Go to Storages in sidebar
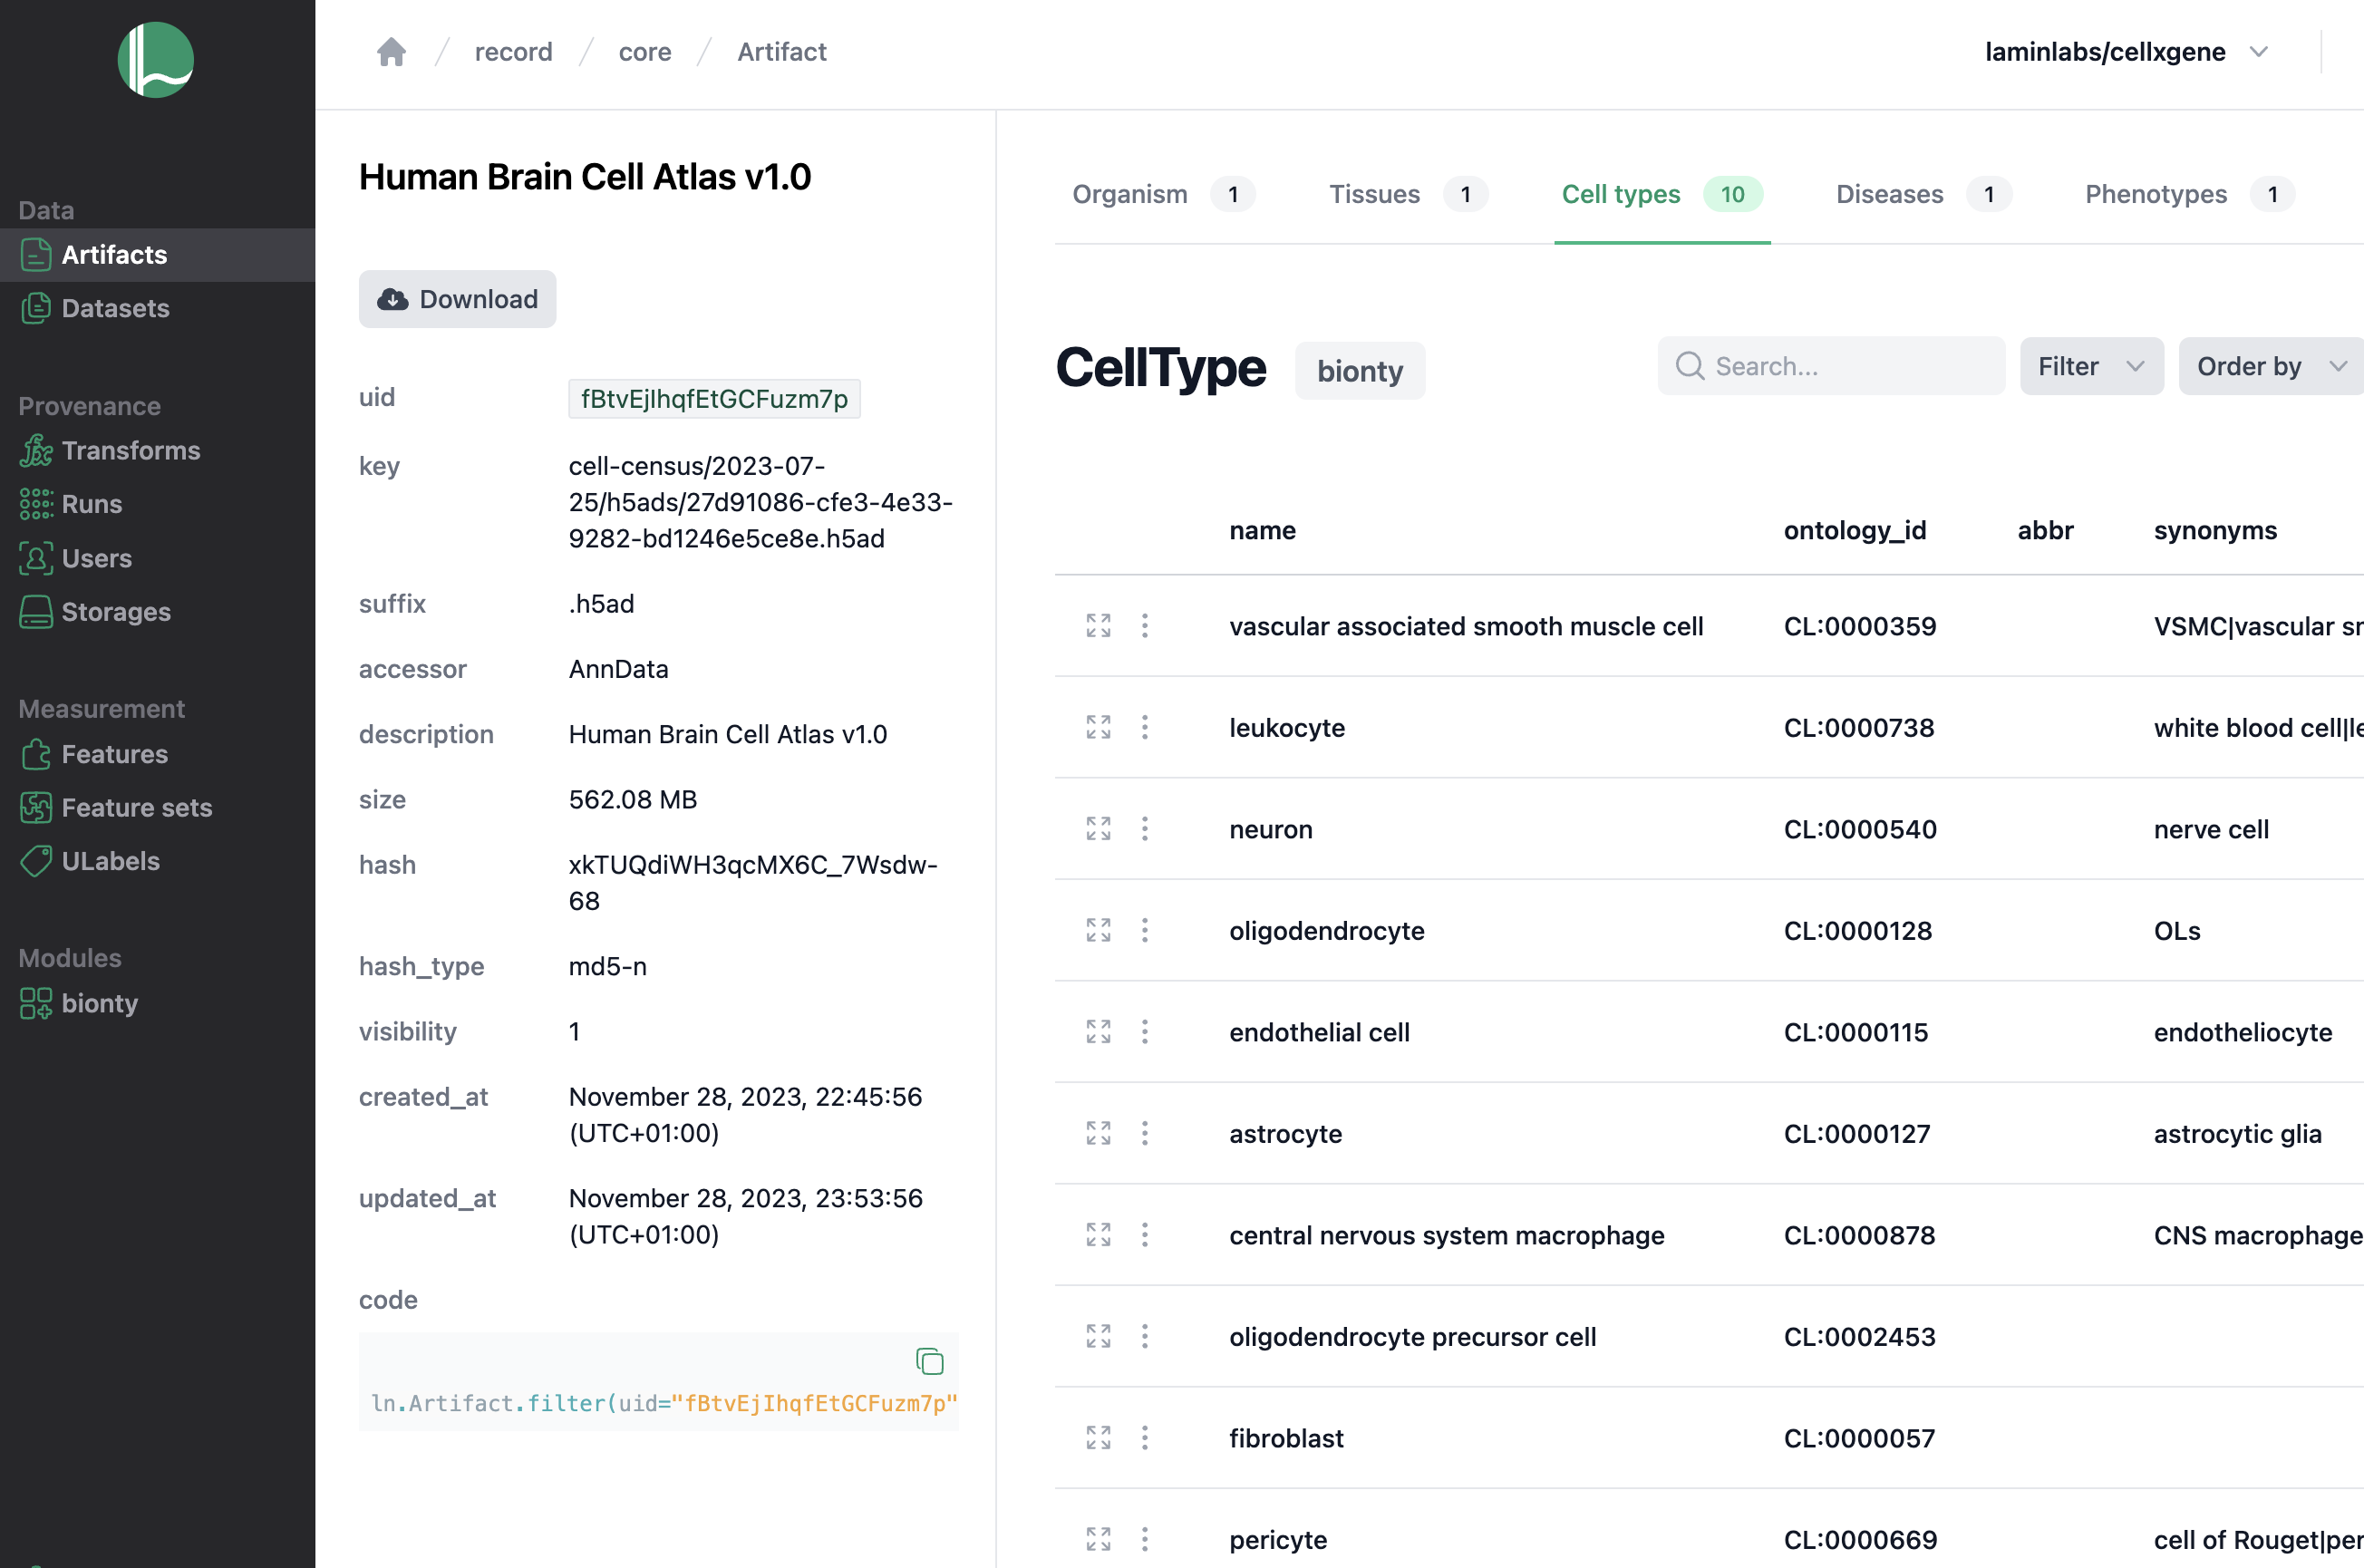This screenshot has width=2364, height=1568. tap(115, 612)
